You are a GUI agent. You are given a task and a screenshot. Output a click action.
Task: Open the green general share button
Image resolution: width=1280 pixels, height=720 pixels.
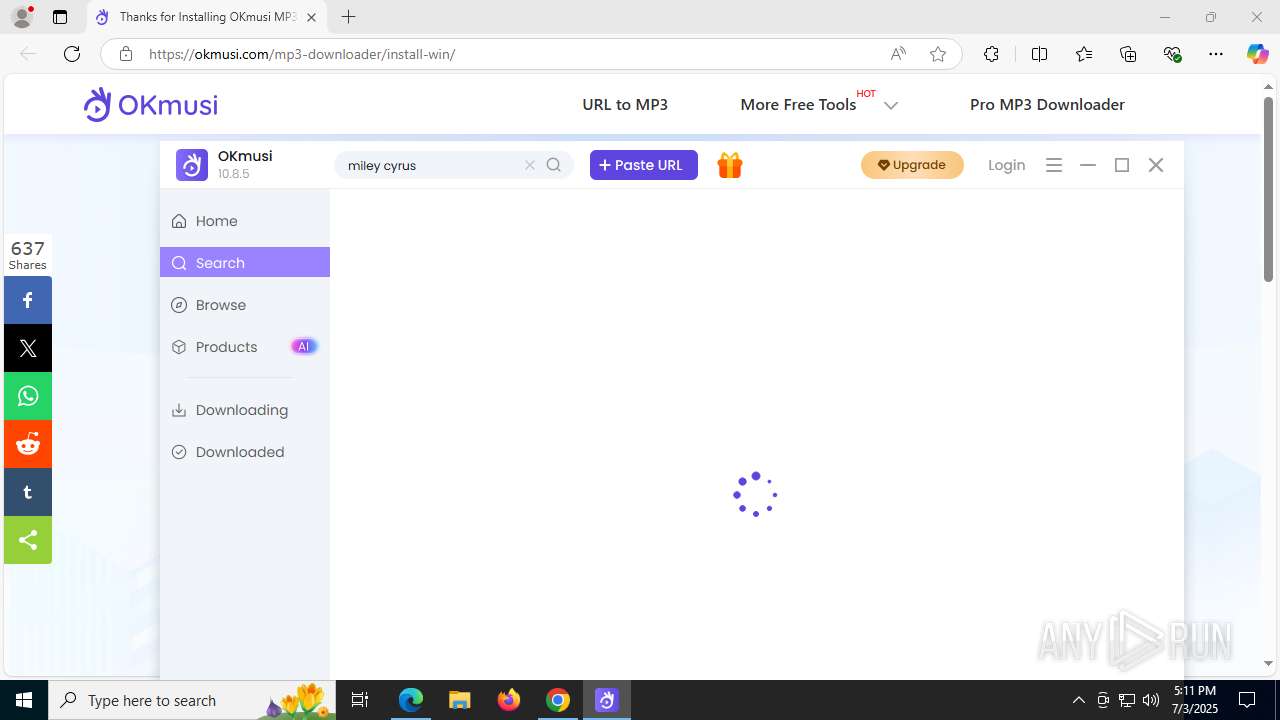[x=28, y=540]
